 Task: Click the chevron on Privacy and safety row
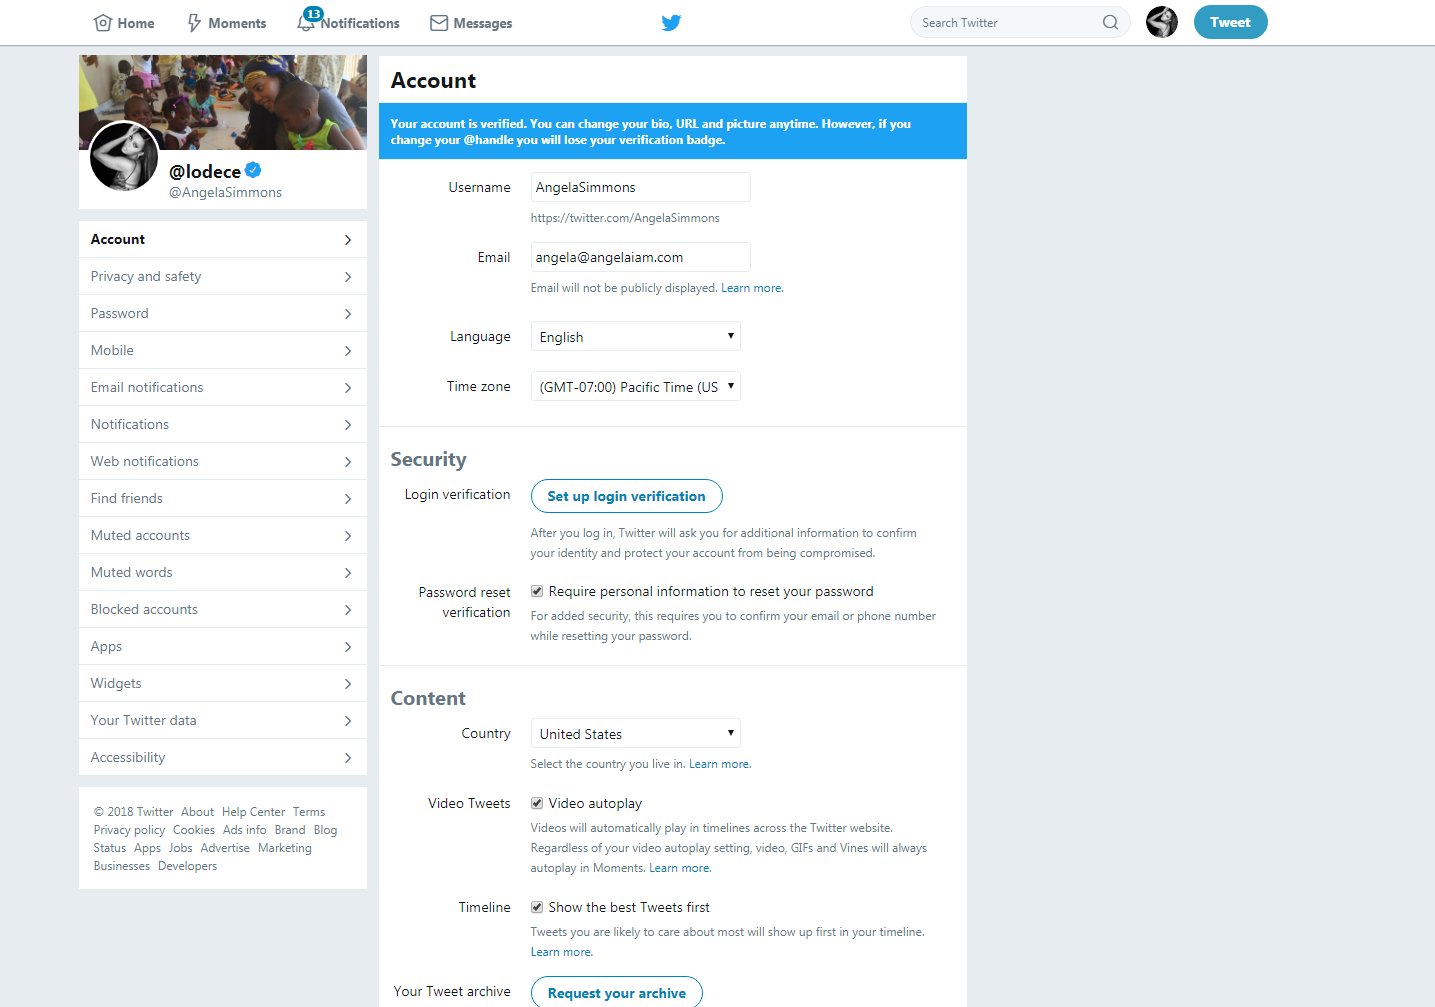[348, 277]
